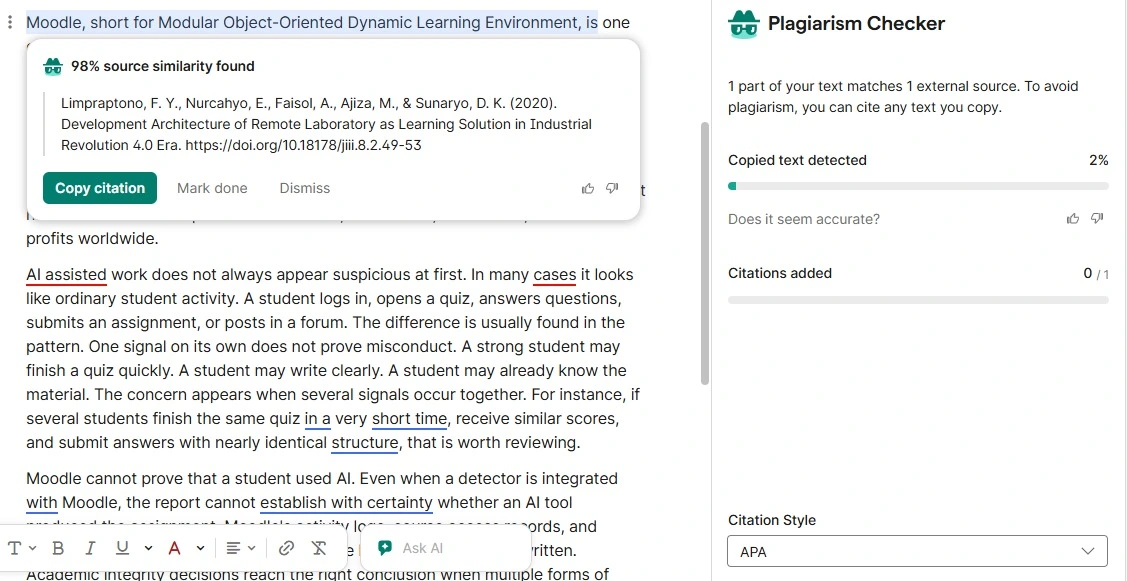The width and height of the screenshot is (1127, 581).
Task: Clear formatting with the crossed T icon
Action: click(319, 549)
